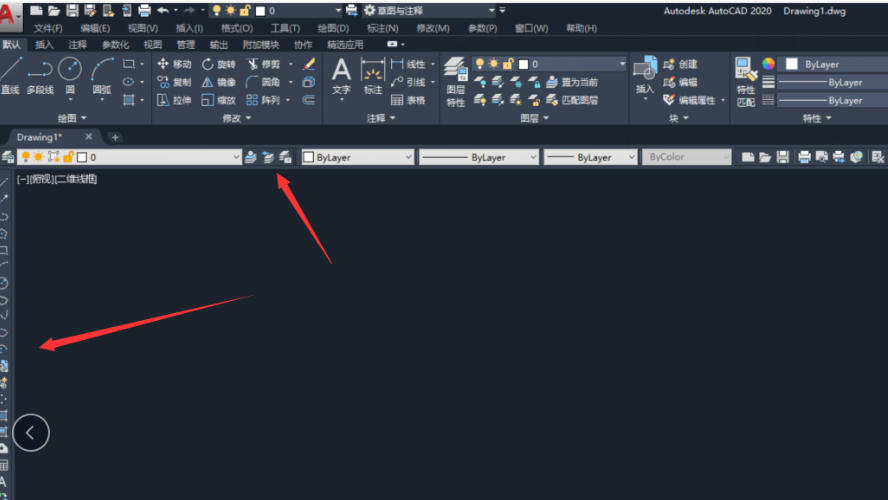Open the toolbar linetype ByLayer dropdown

(533, 157)
